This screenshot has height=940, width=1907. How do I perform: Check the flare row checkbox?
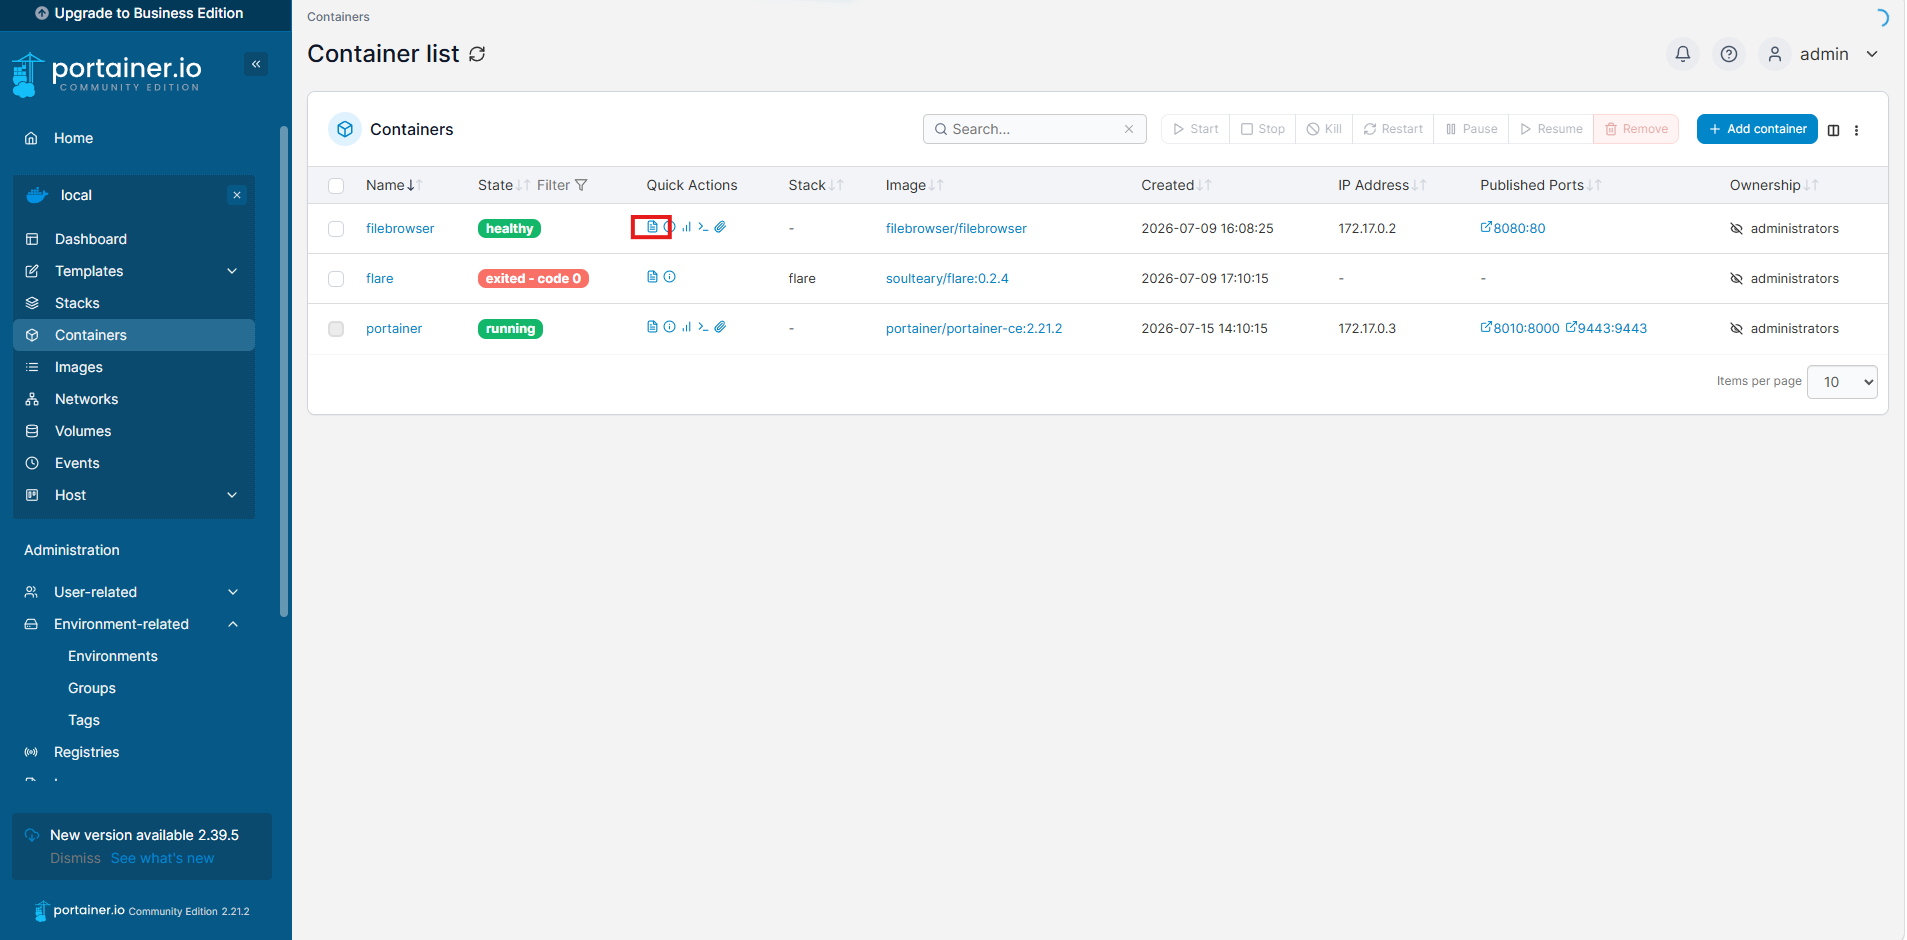tap(336, 279)
